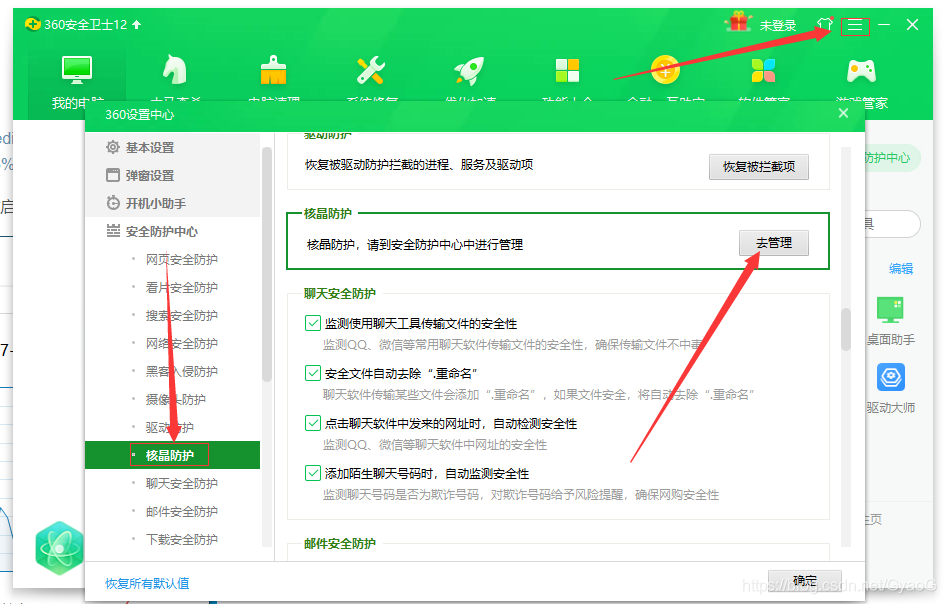Screen dimensions: 946x604
Task: Click the sidebar vertical scrollbar thumb
Action: 267,264
